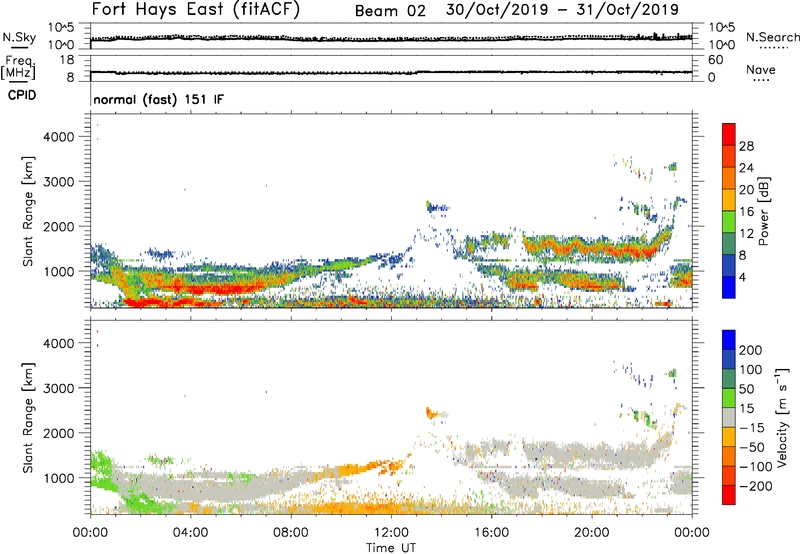Click the '20:00' time tick label

click(592, 533)
